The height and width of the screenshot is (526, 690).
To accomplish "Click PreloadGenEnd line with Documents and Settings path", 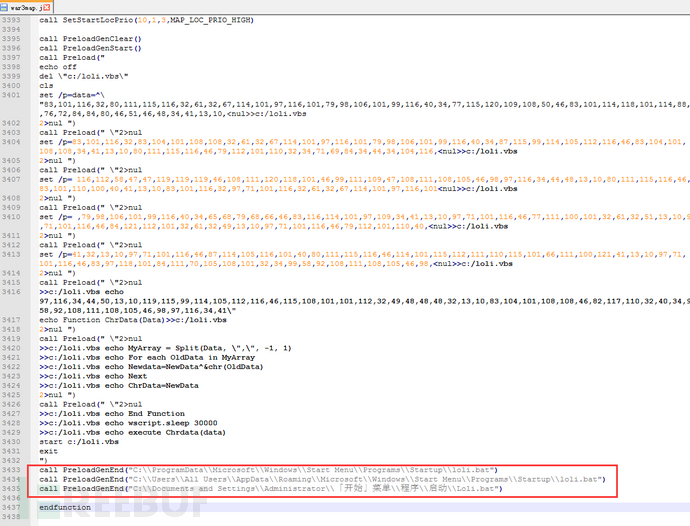I will 271,489.
